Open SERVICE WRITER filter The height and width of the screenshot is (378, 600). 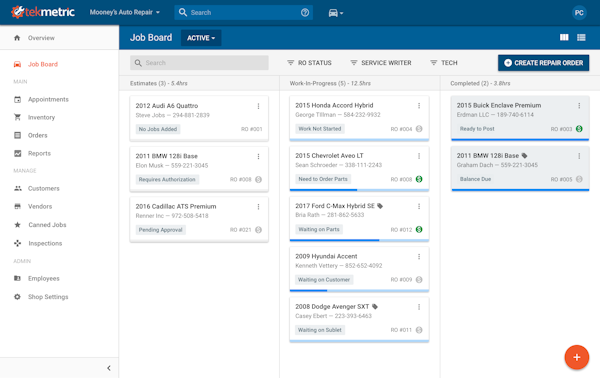(381, 63)
